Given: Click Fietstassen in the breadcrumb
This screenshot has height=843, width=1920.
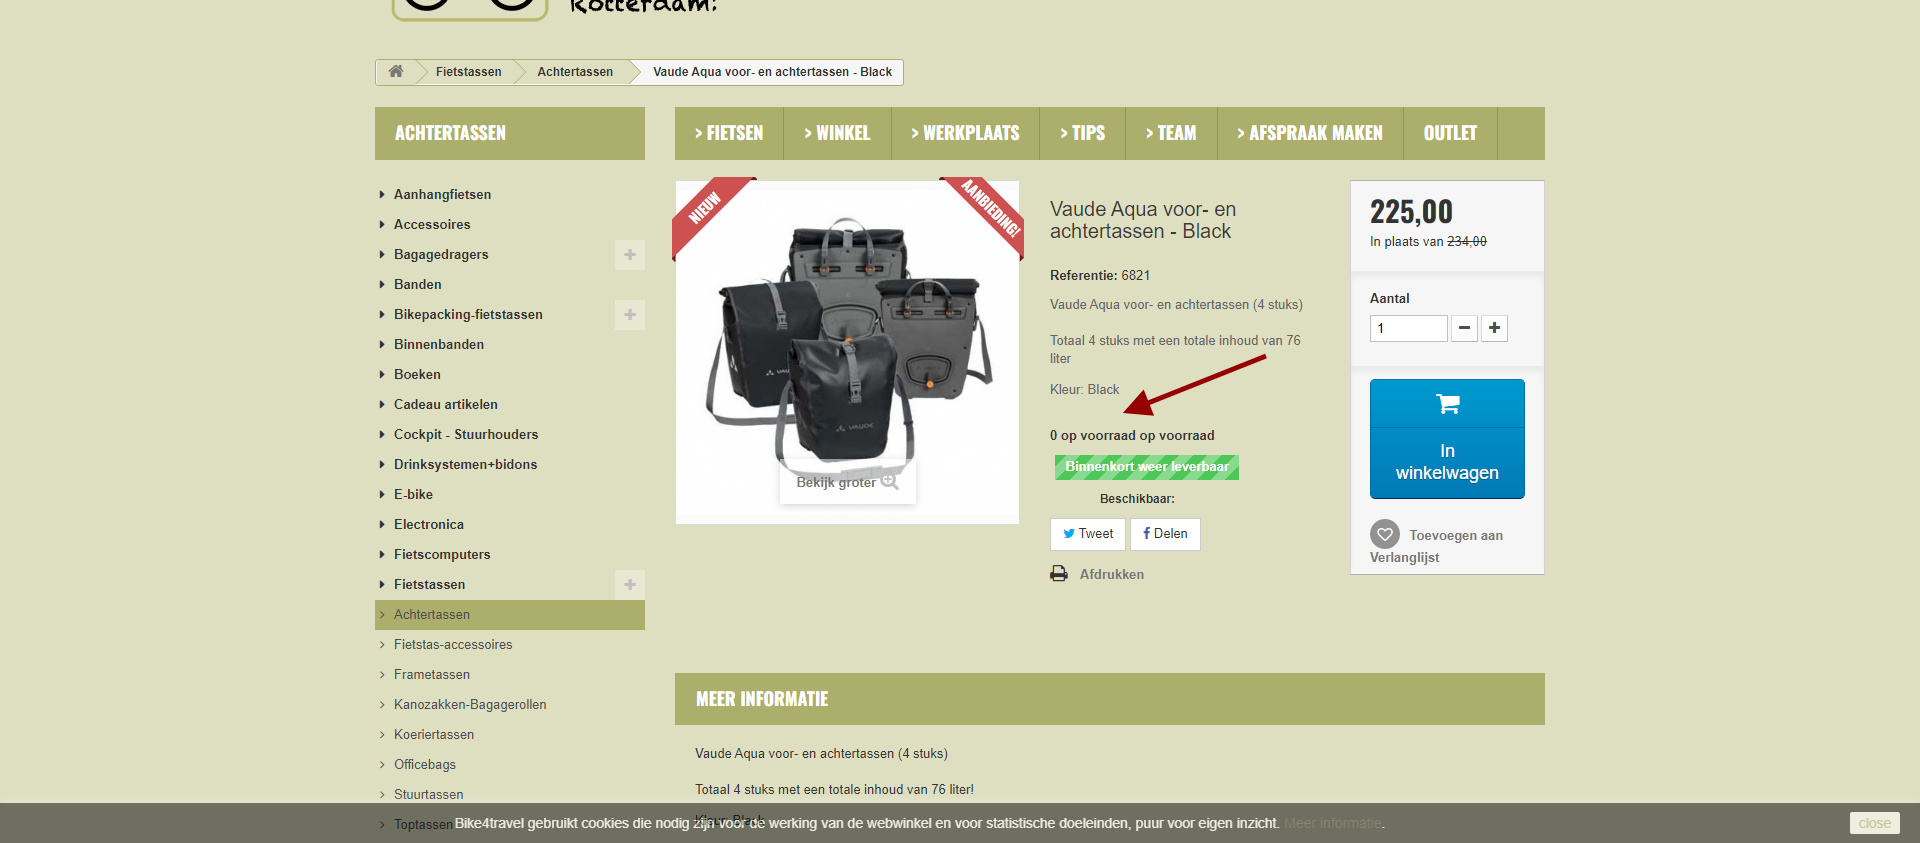Looking at the screenshot, I should (468, 72).
